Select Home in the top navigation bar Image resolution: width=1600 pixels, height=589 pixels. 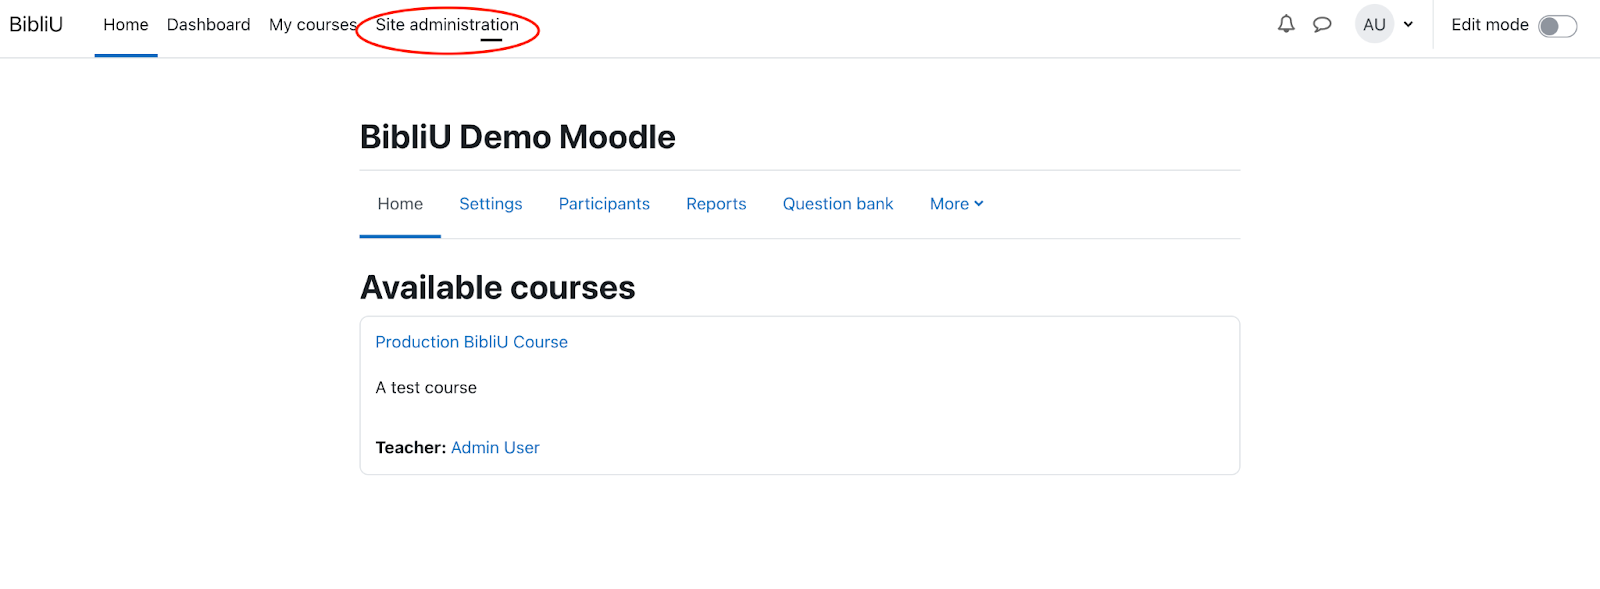(x=126, y=25)
